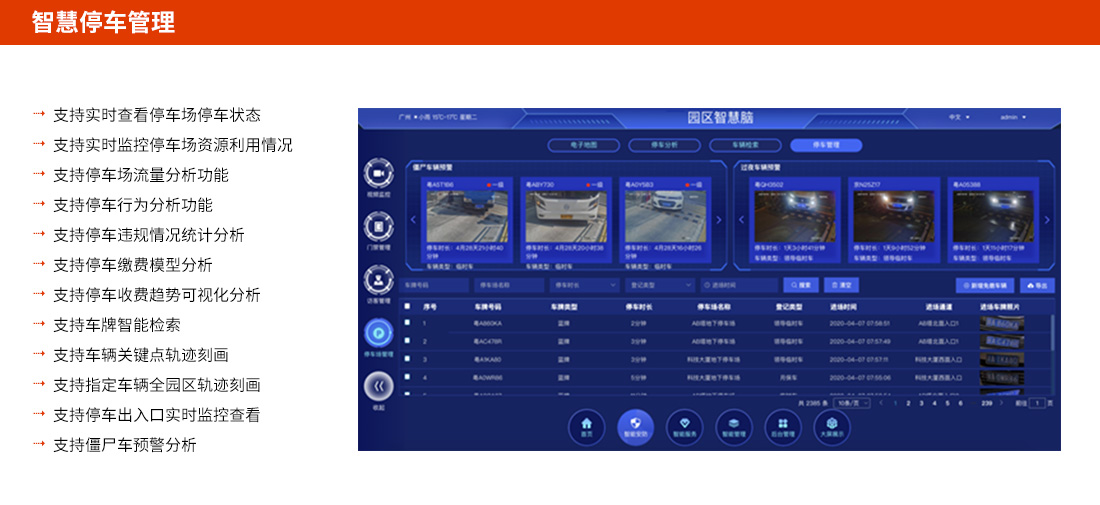Open the 访客管理 visitor management sidebar icon
The height and width of the screenshot is (505, 1100).
[x=378, y=280]
